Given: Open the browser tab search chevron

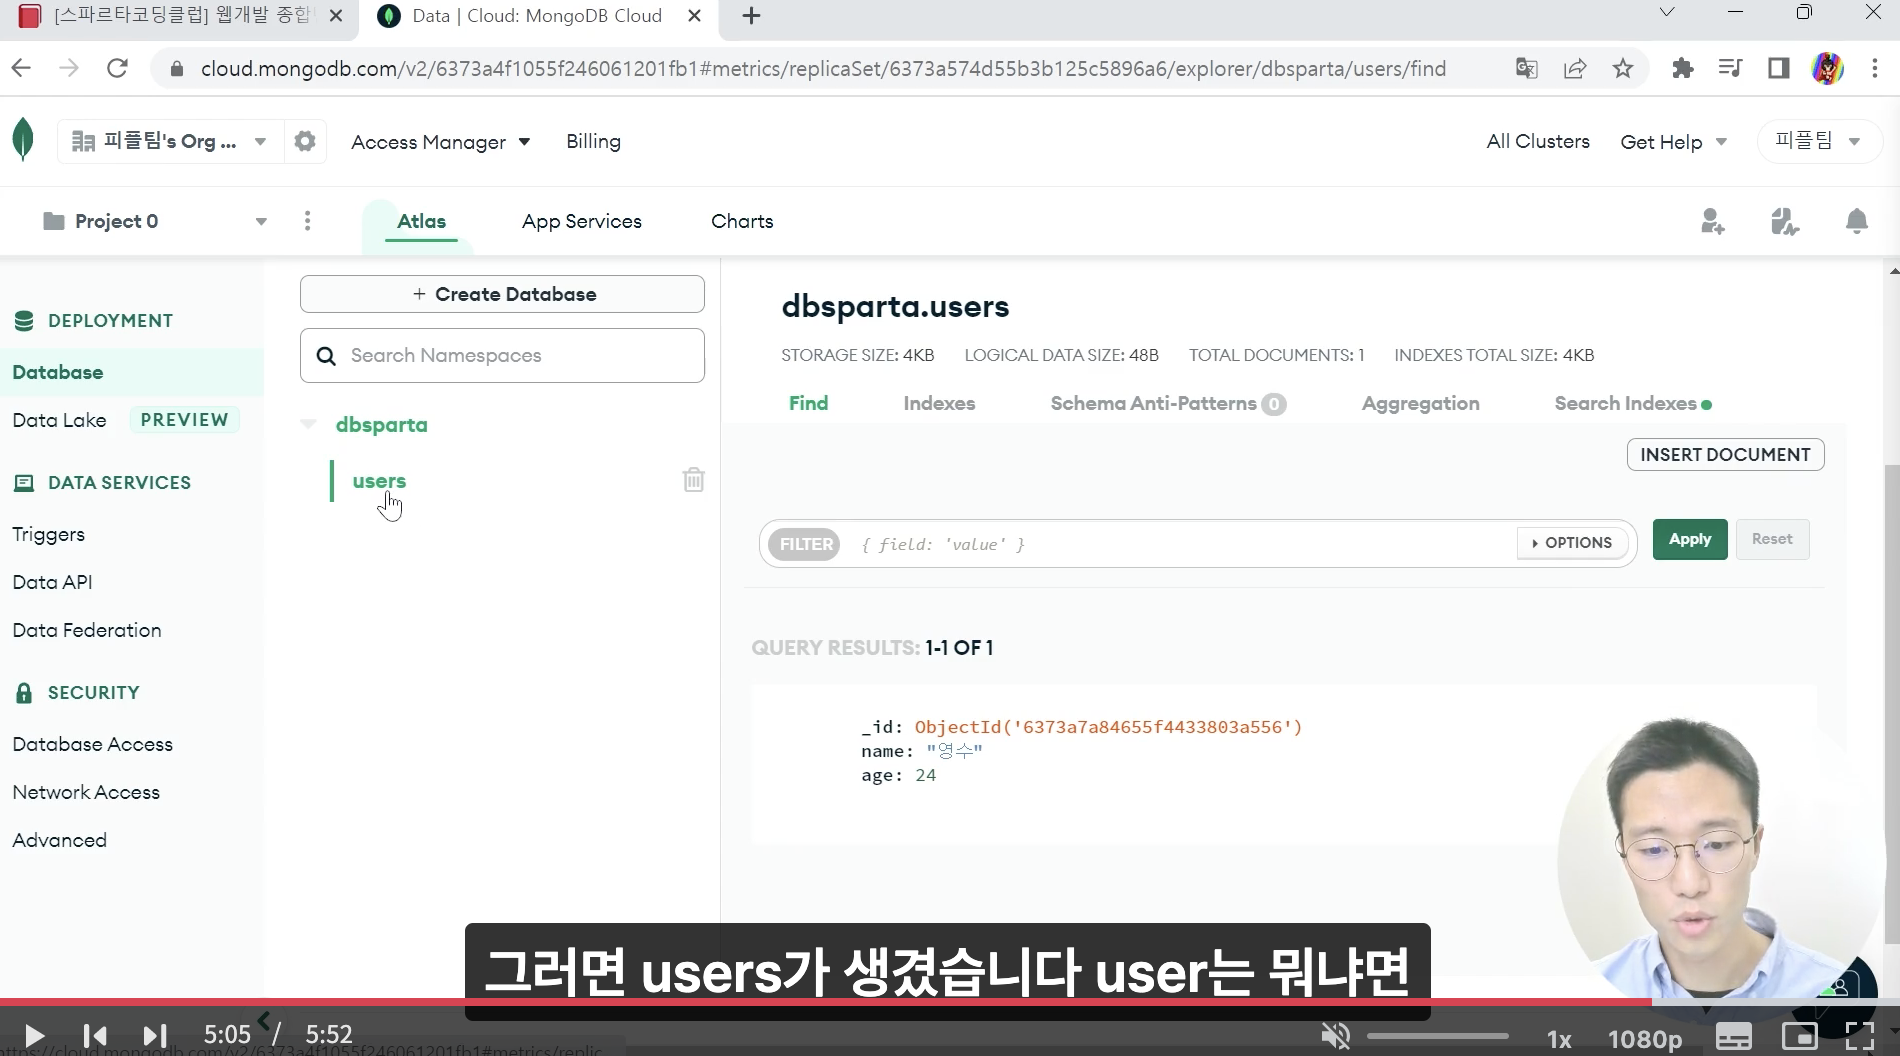Looking at the screenshot, I should 1666,12.
